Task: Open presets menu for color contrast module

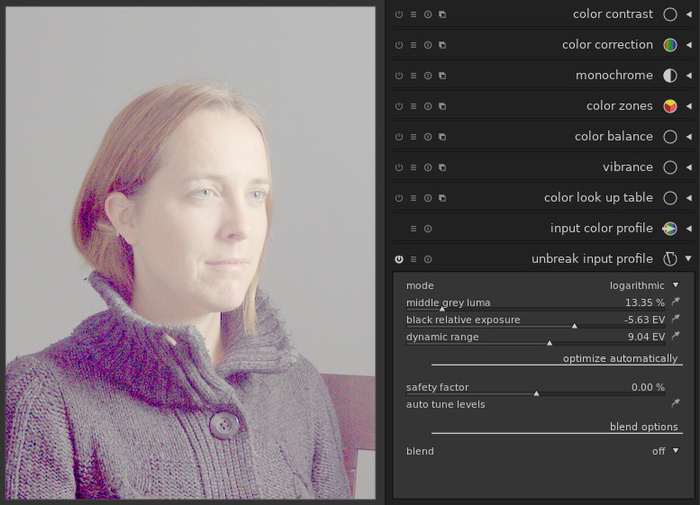Action: [413, 15]
